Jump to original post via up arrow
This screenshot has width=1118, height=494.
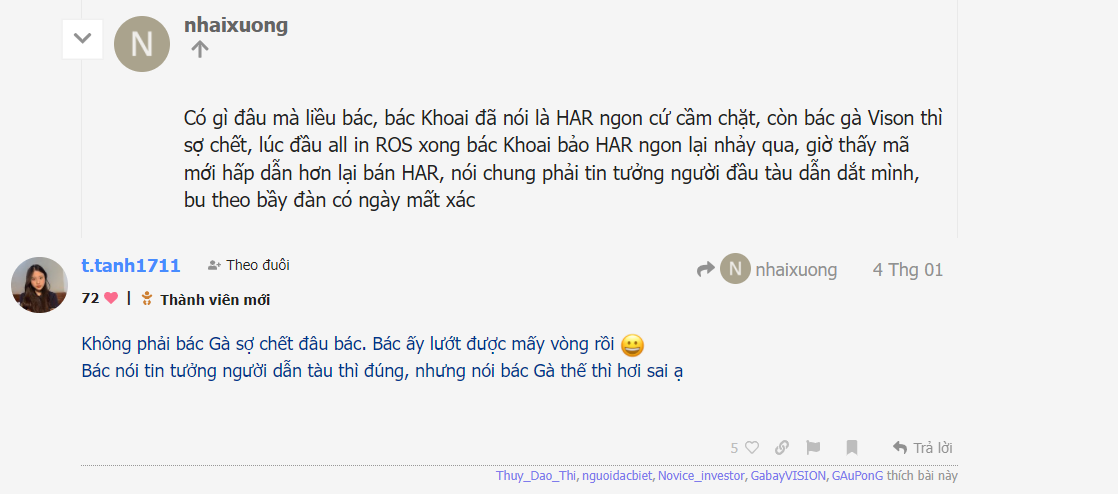[x=200, y=49]
